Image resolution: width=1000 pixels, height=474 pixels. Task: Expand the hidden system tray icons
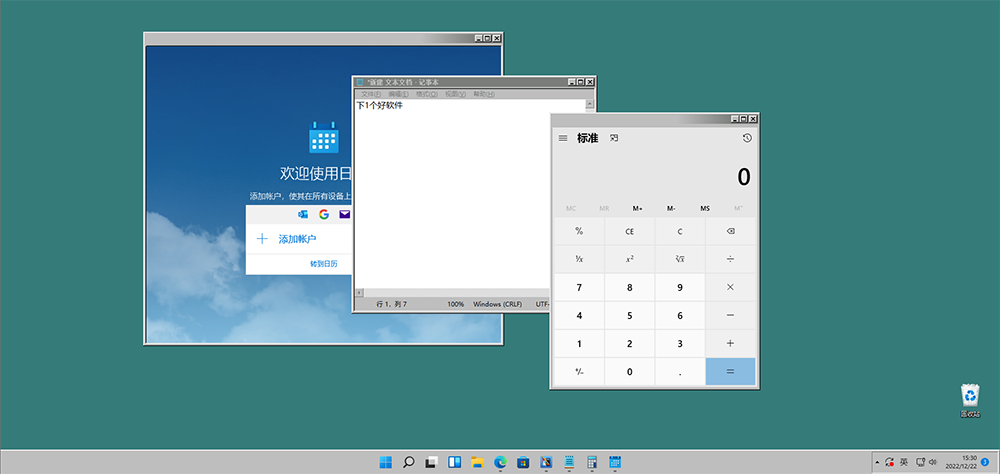tap(876, 462)
